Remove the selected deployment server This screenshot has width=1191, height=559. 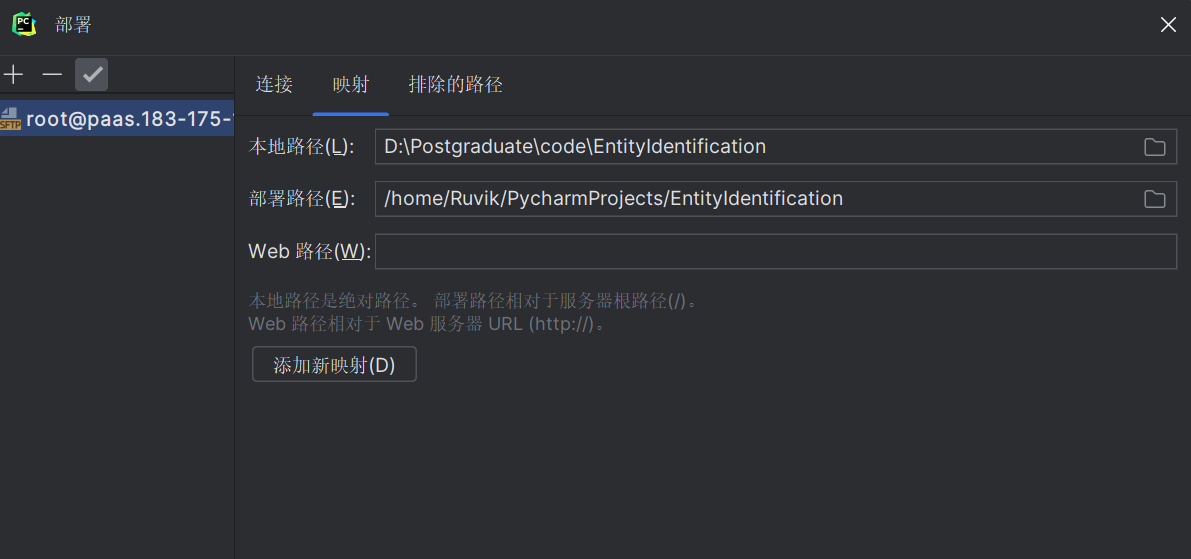(52, 75)
